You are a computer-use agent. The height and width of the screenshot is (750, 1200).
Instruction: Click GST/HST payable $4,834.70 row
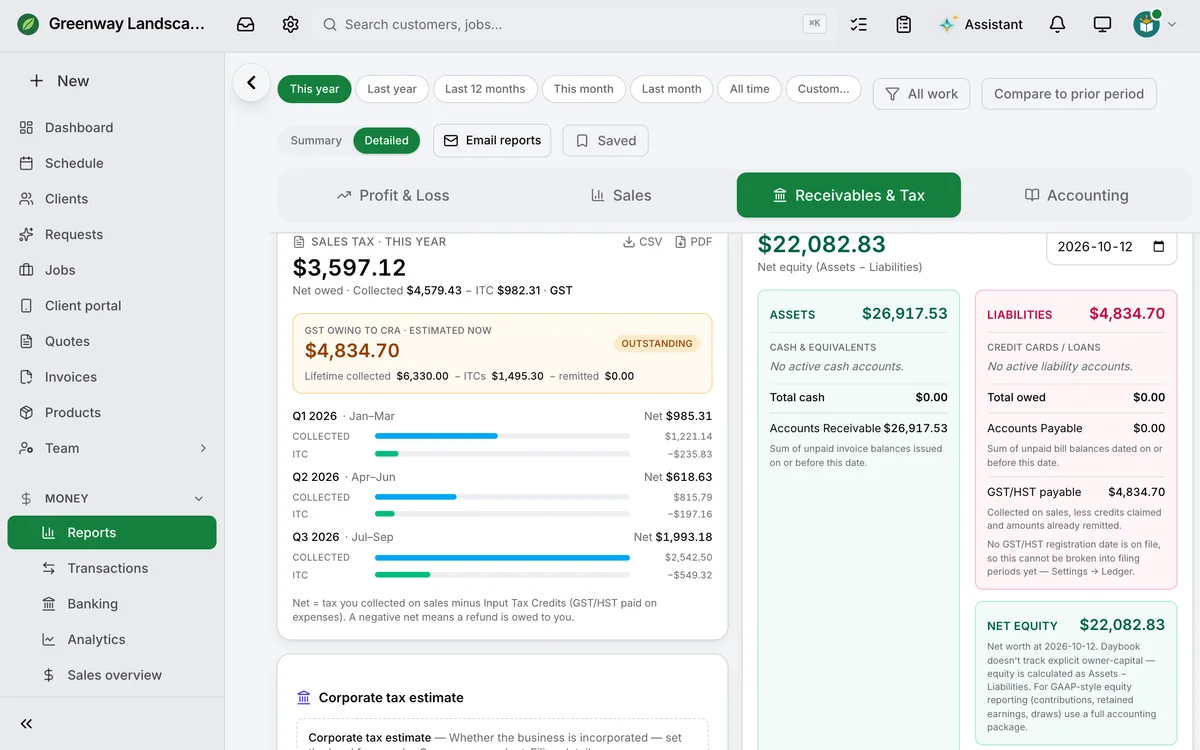click(x=1076, y=492)
